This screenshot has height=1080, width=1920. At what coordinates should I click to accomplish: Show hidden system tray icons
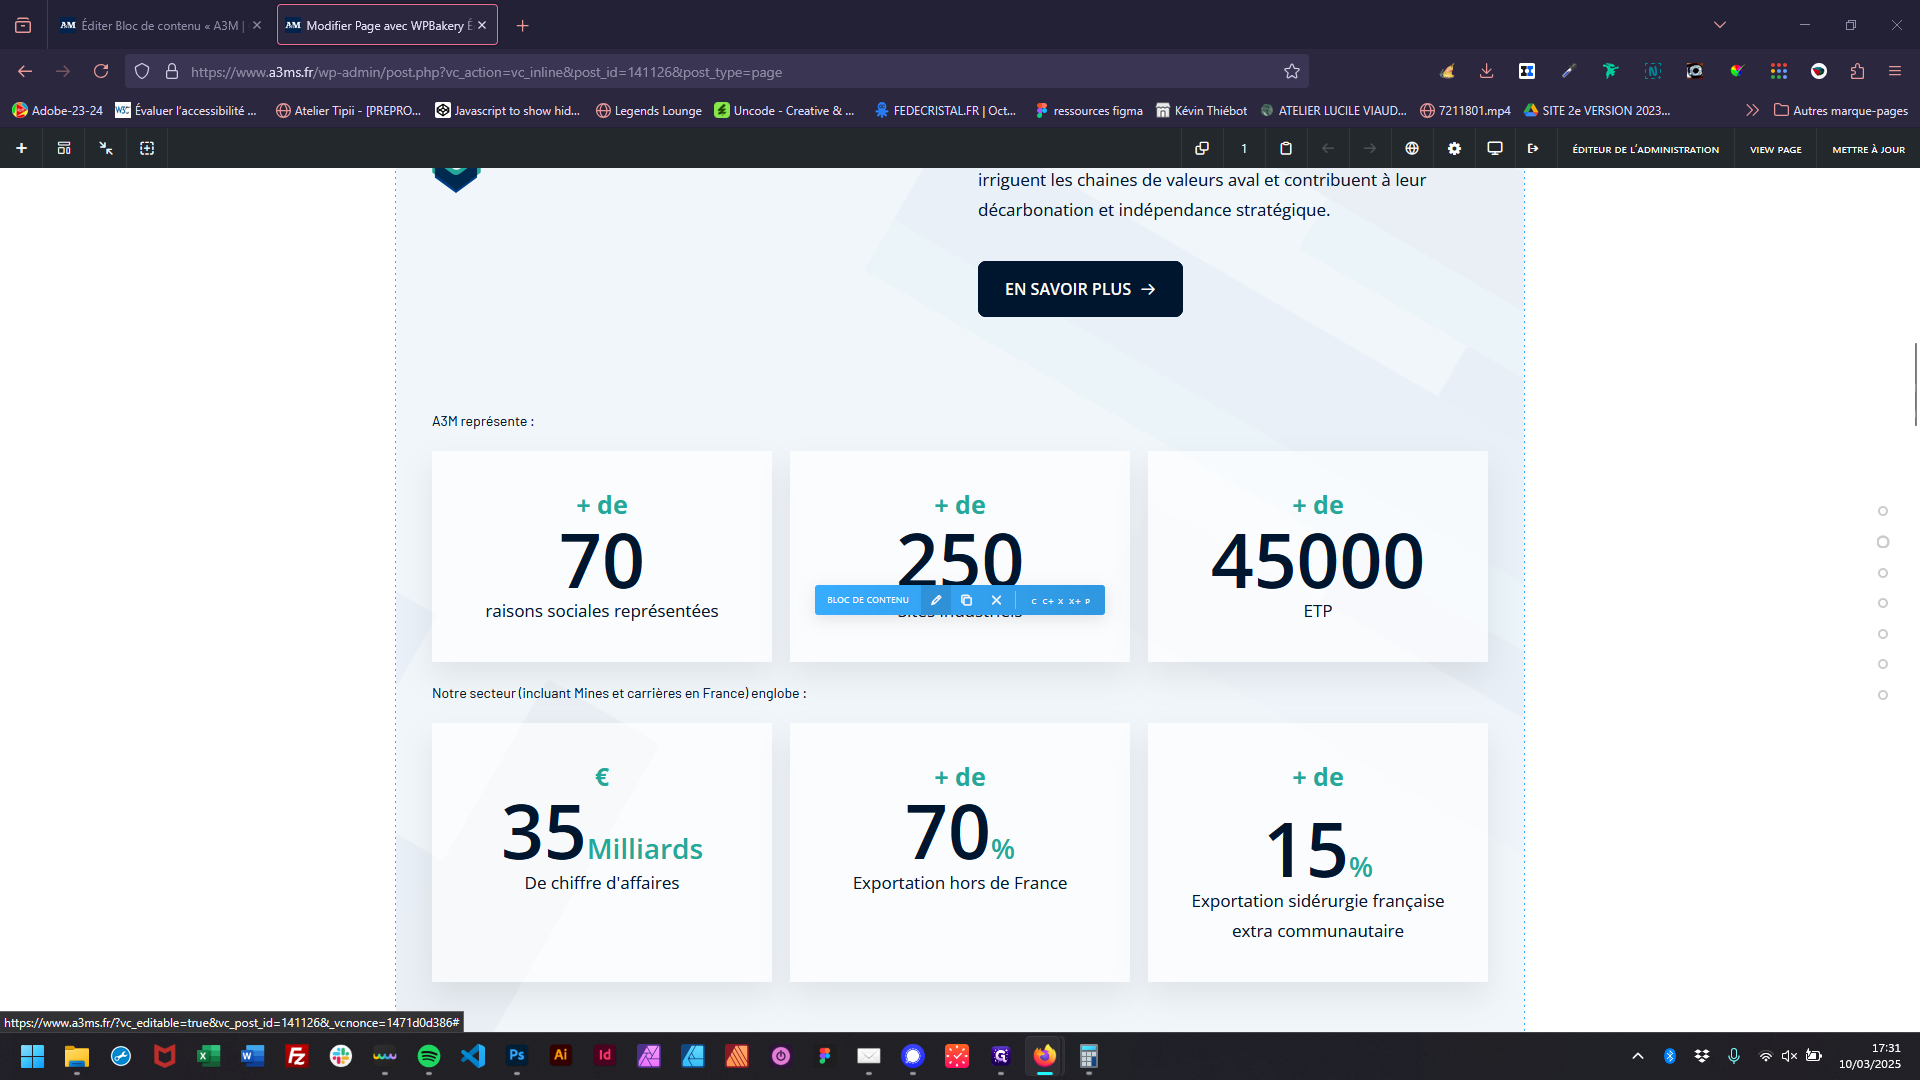pyautogui.click(x=1638, y=1056)
